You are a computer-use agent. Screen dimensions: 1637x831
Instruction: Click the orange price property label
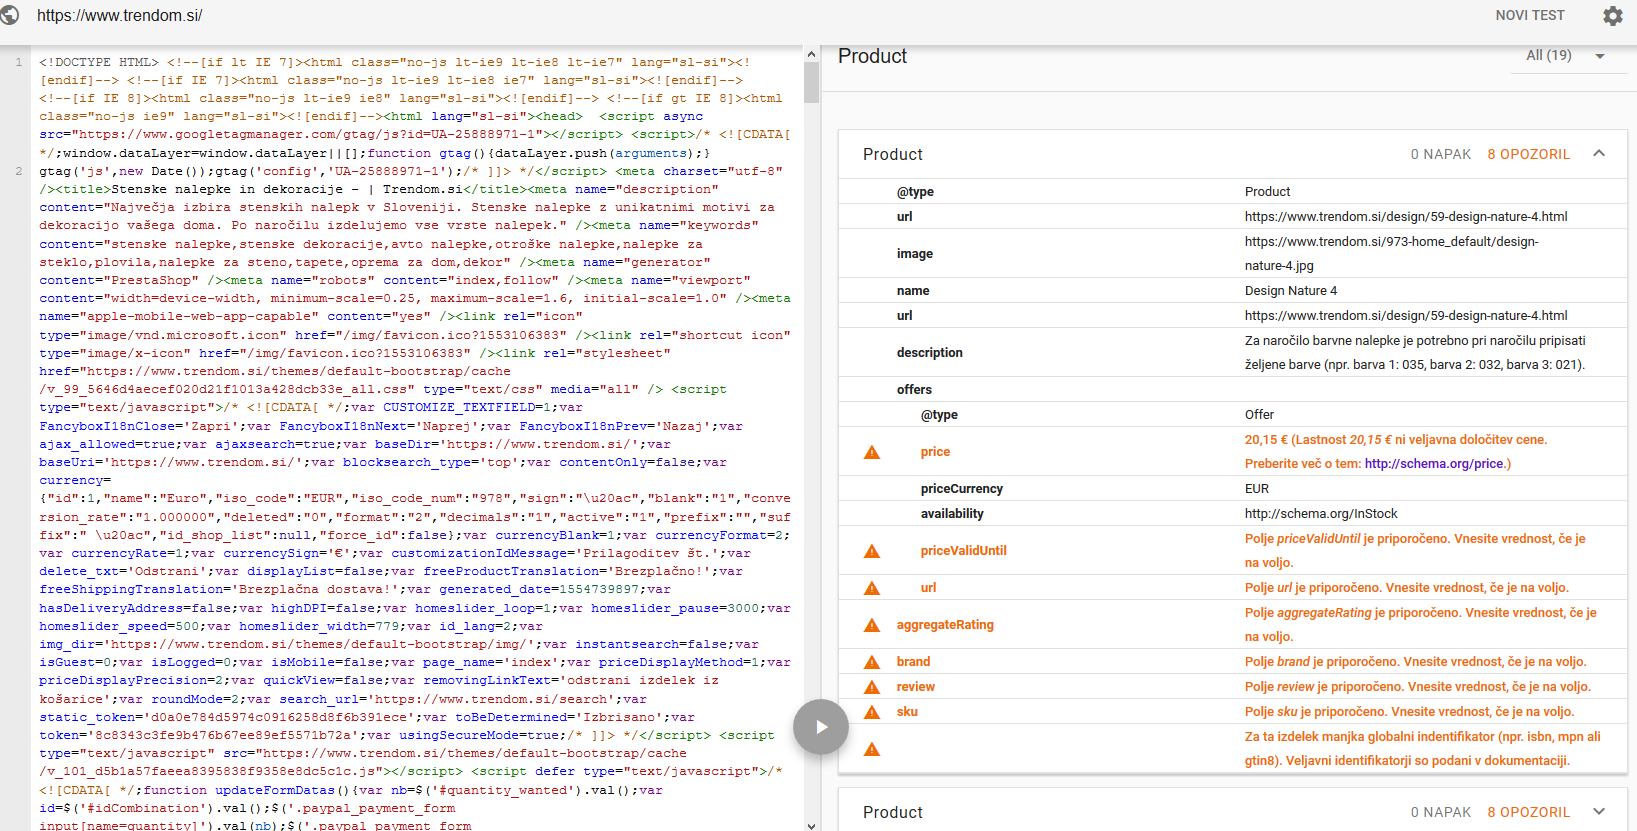click(936, 452)
